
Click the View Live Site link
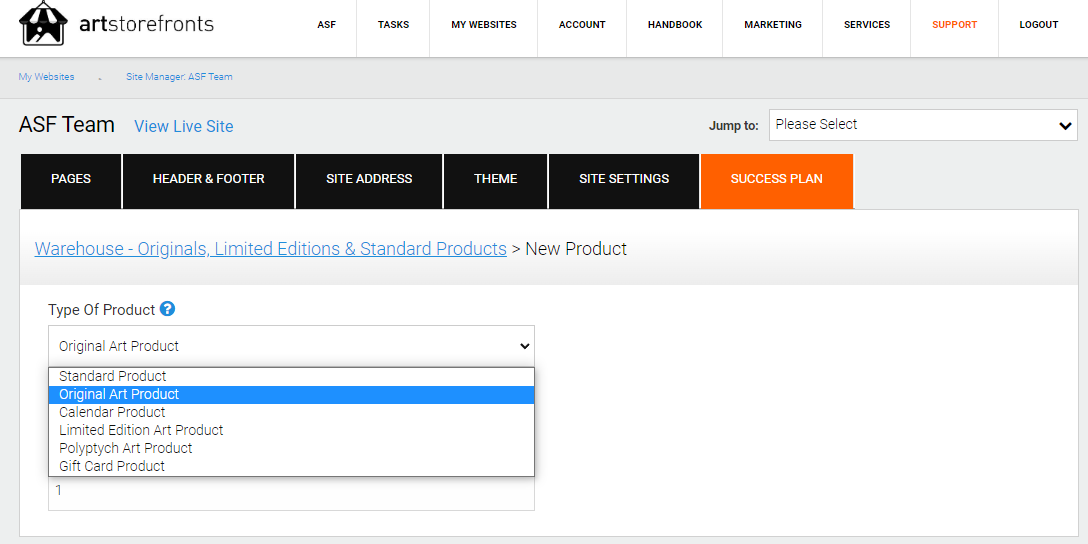(184, 126)
